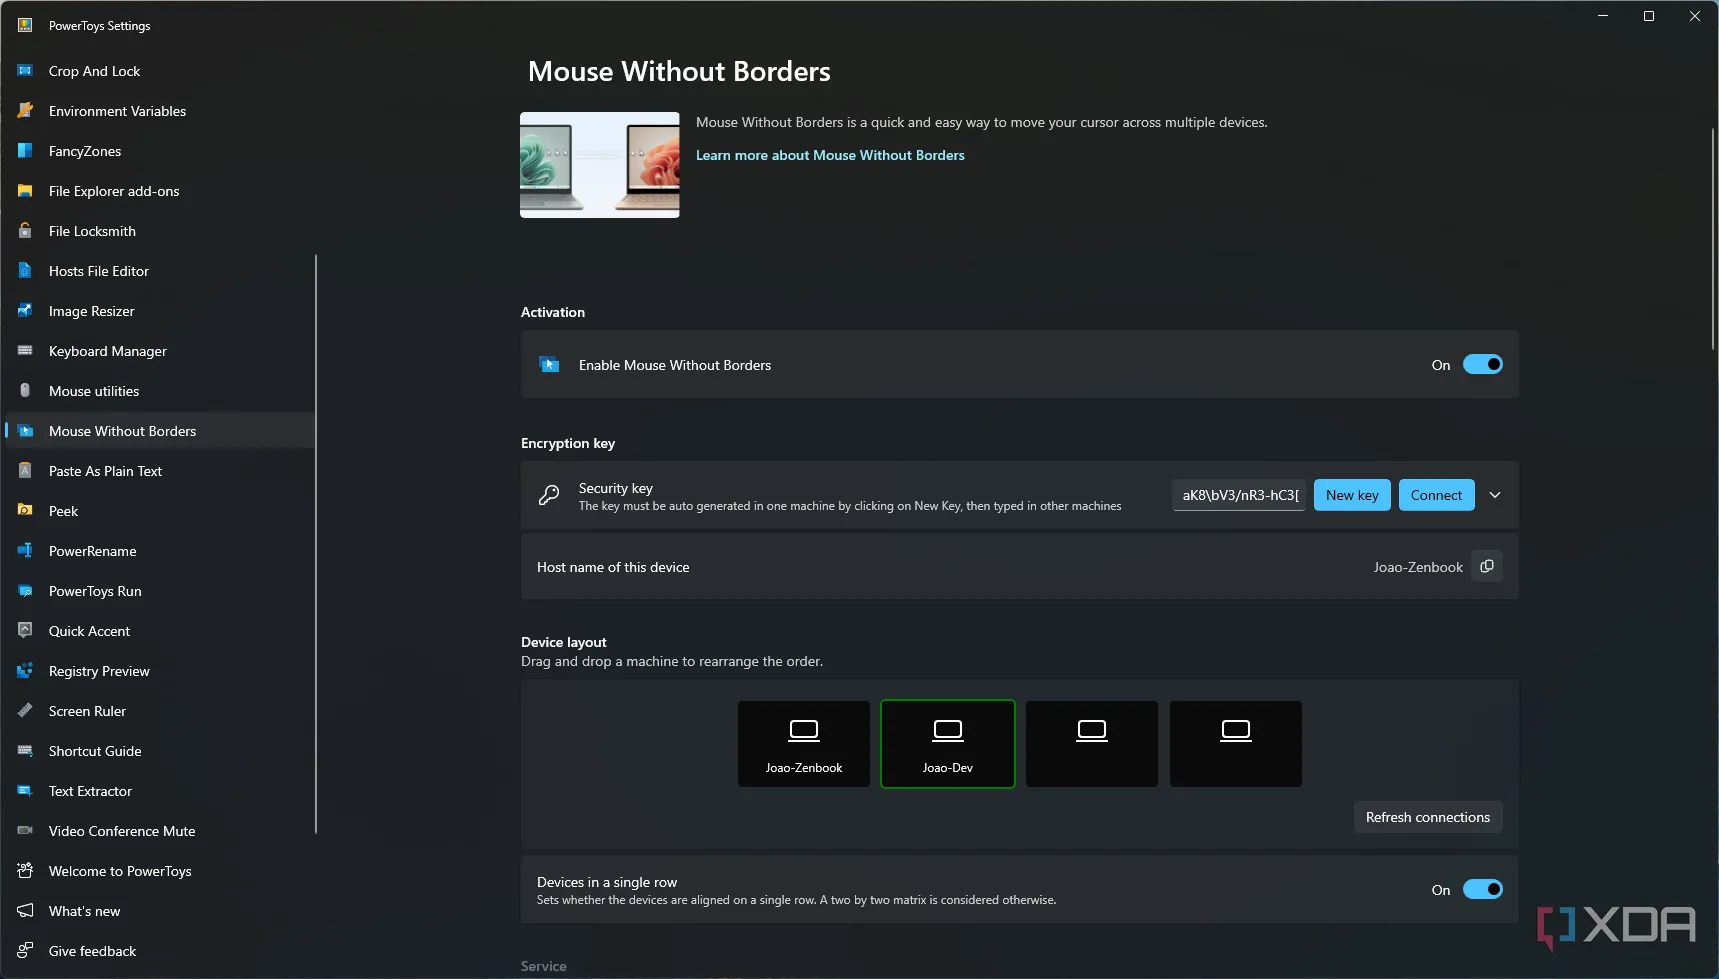1719x979 pixels.
Task: Open File Locksmith from the sidebar
Action: pos(160,231)
